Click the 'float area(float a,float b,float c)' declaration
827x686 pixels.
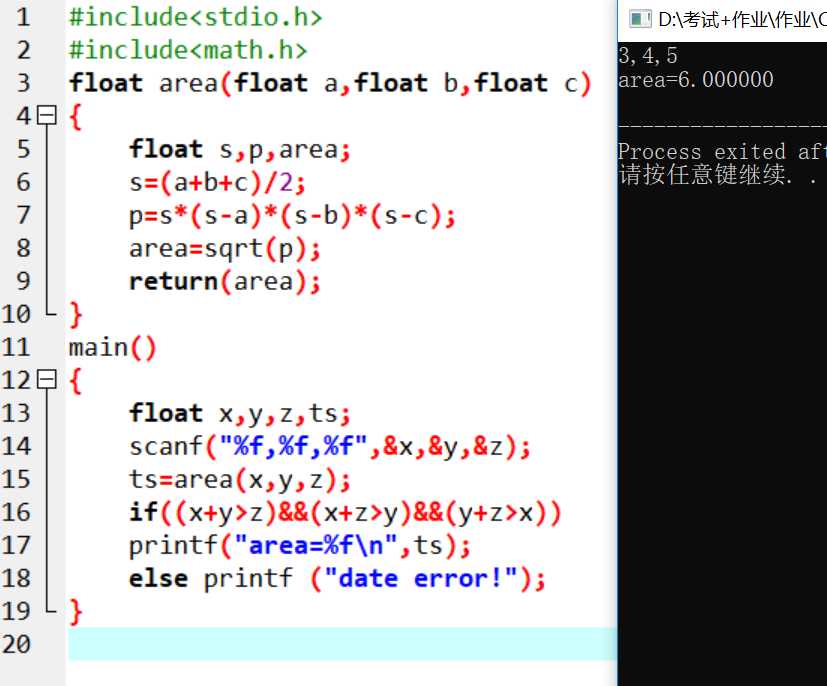[330, 83]
